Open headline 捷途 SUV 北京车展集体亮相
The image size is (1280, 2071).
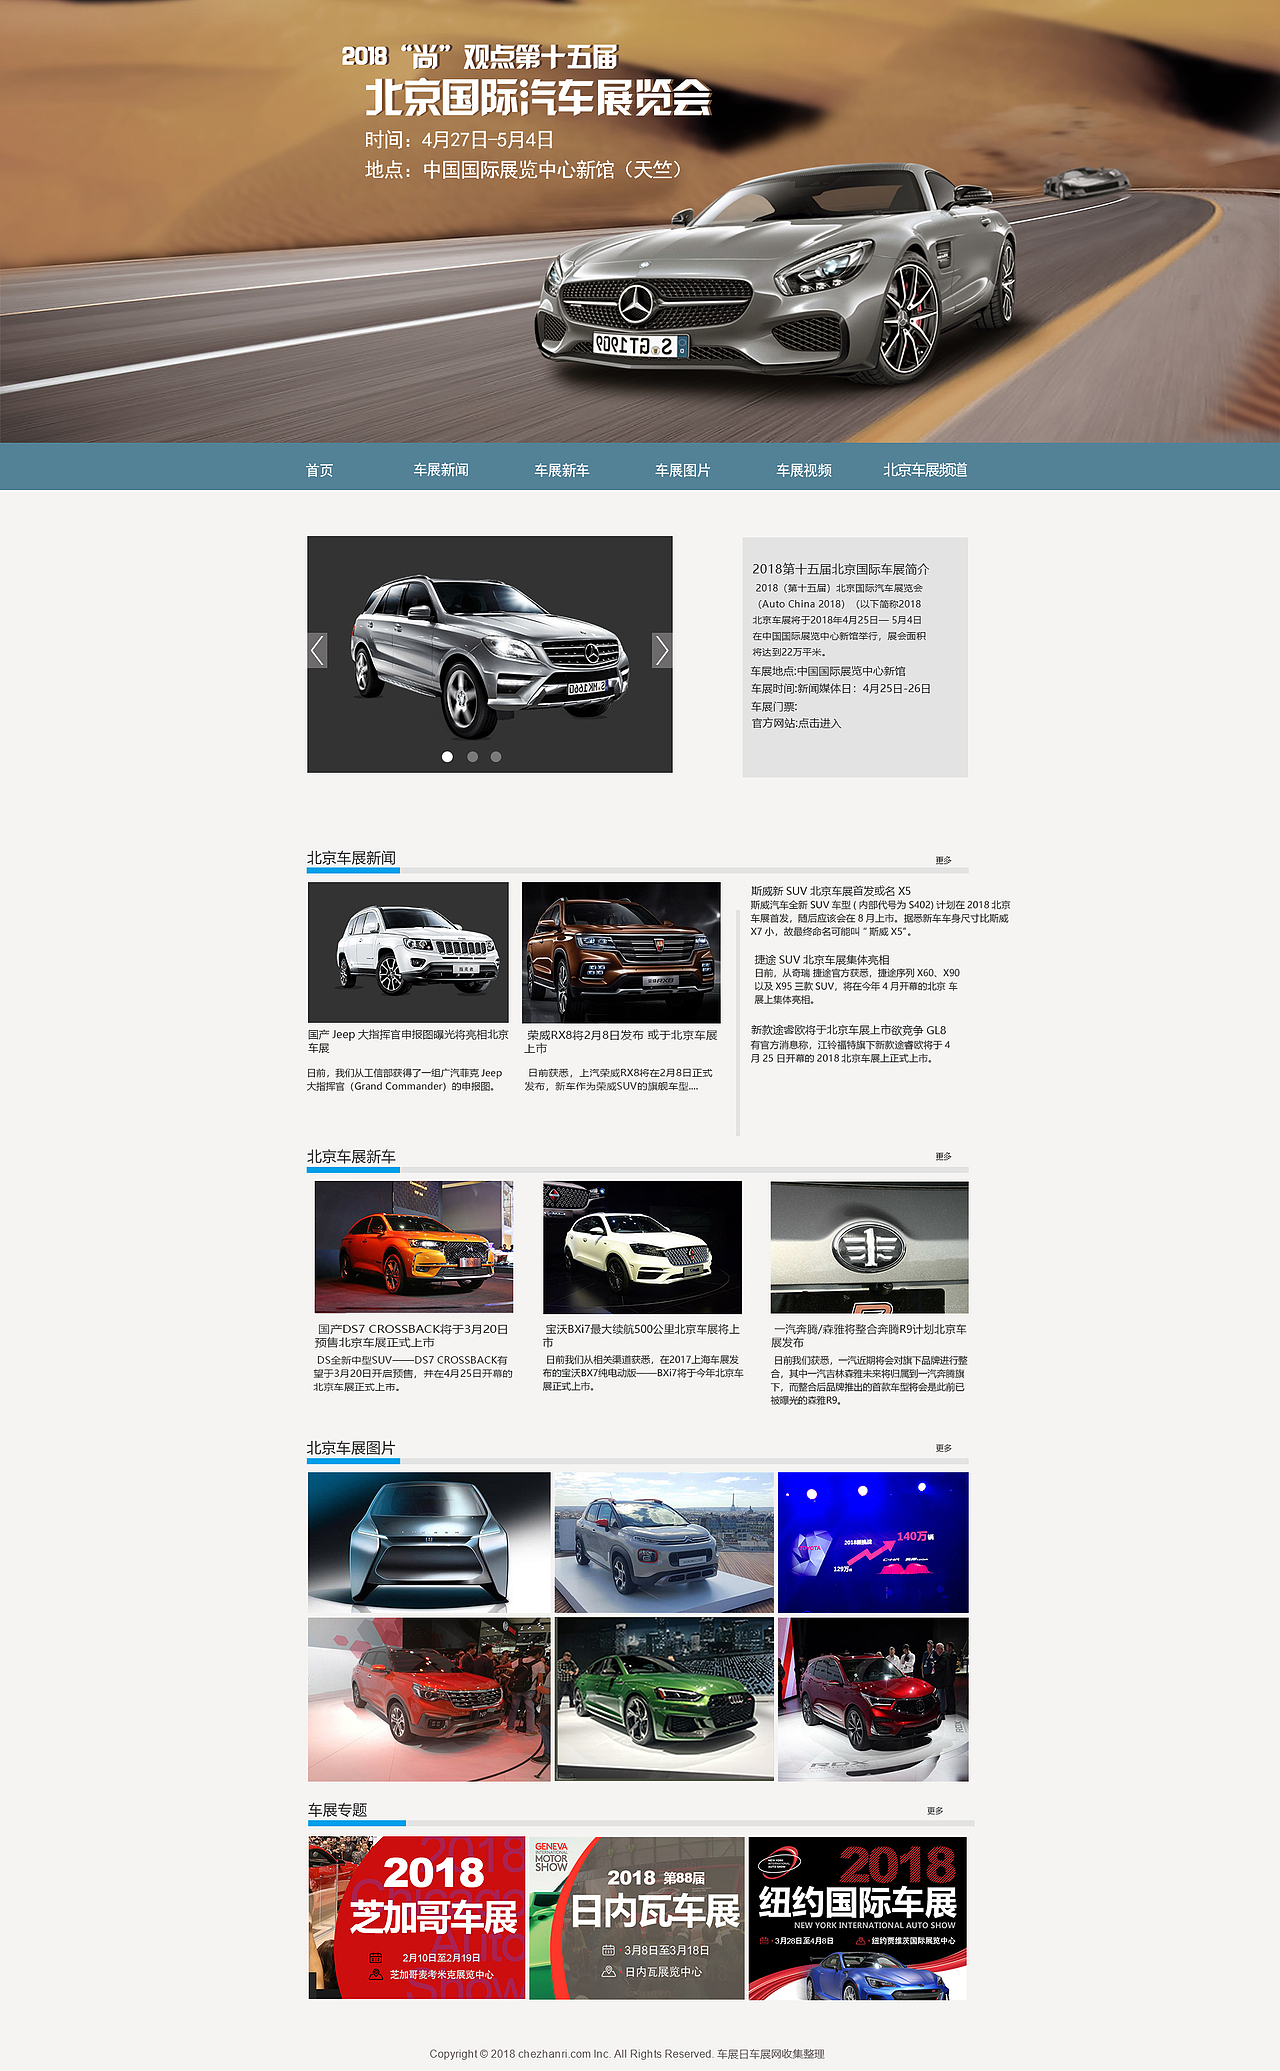822,960
